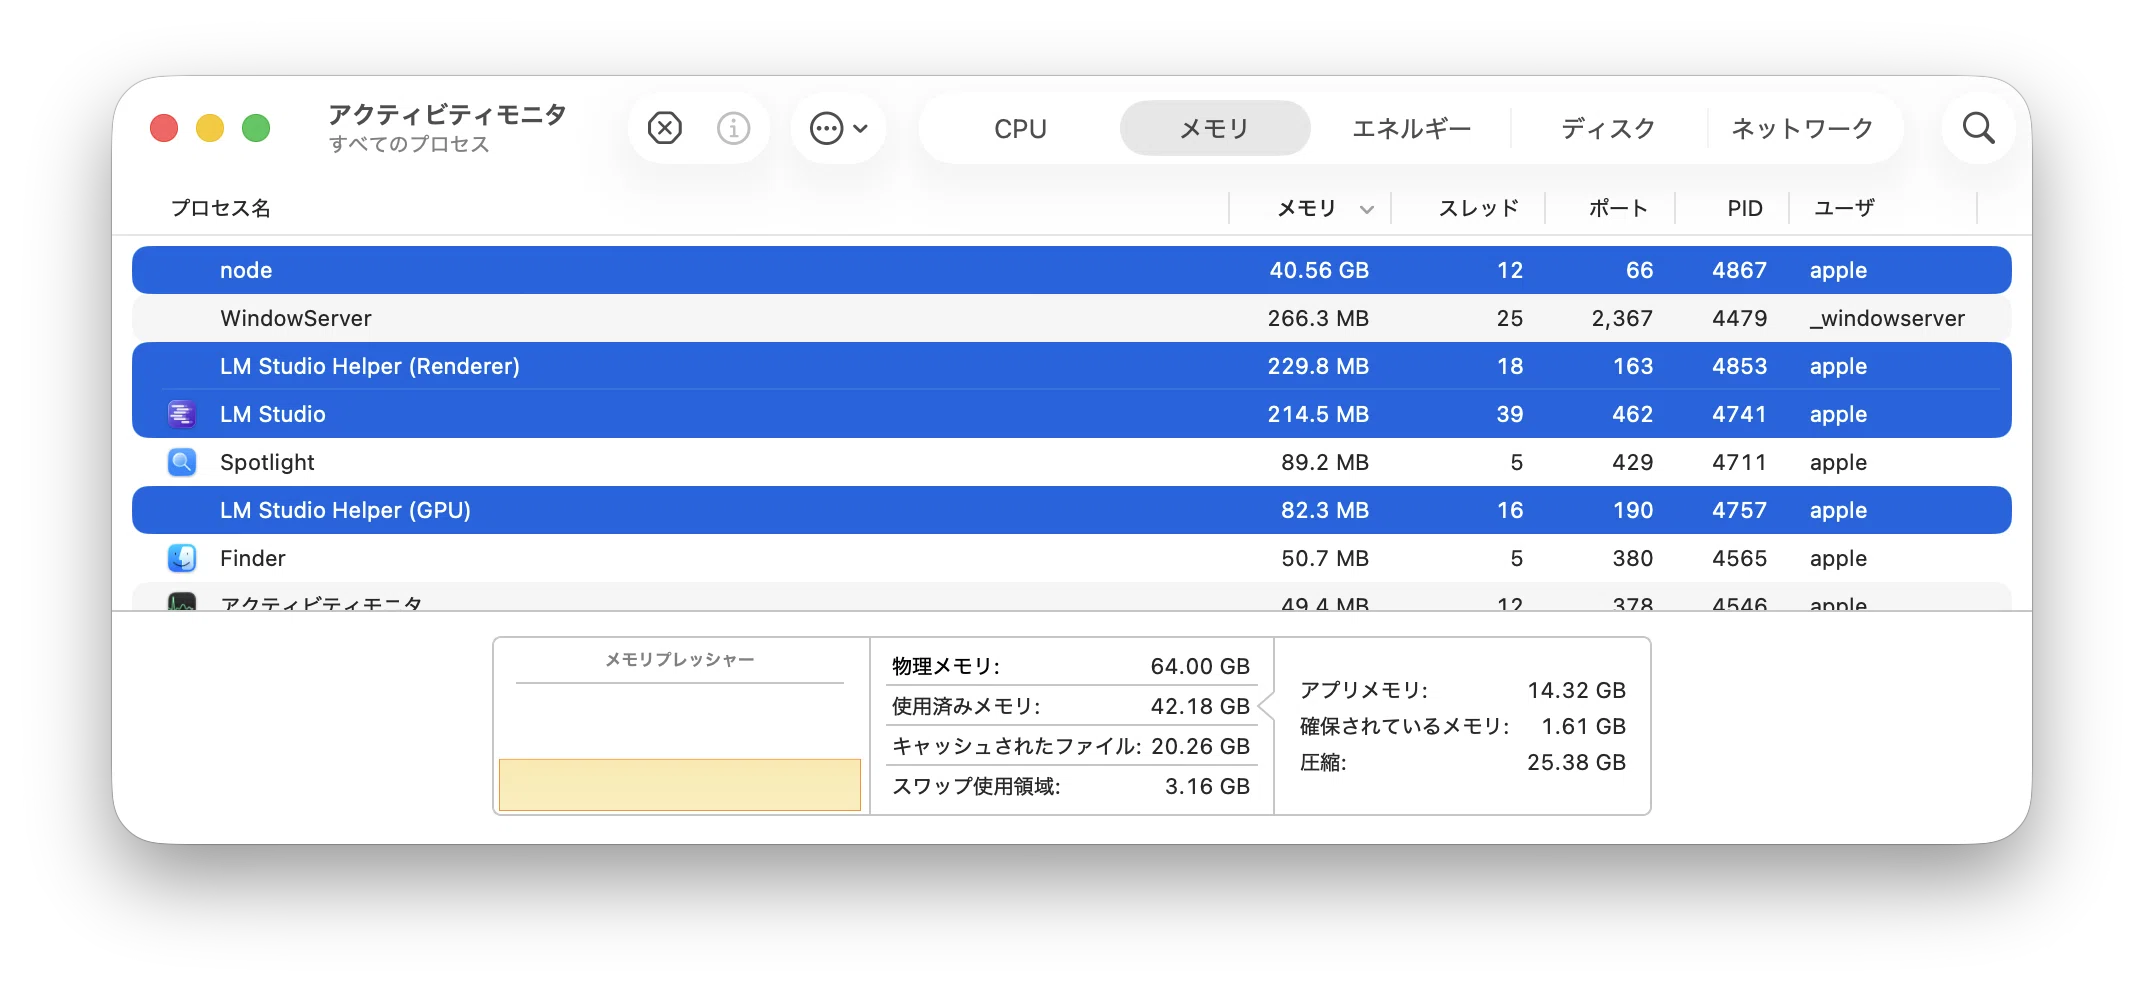Viewport: 2144px width, 992px height.
Task: Click the 圧縮 25.38 GB value
Action: (1576, 762)
